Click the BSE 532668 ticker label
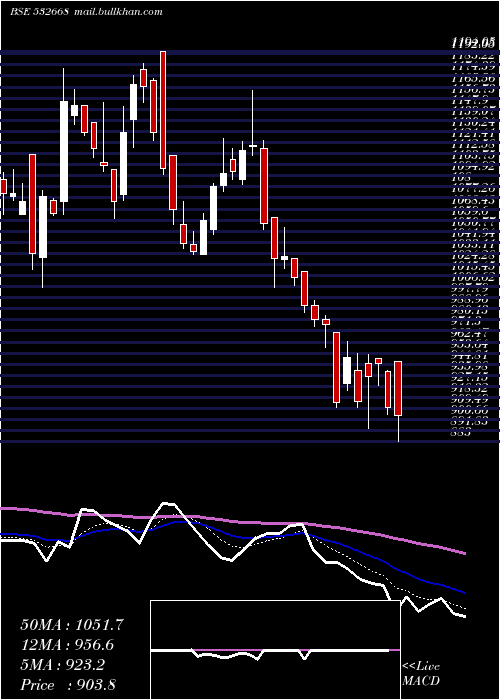 click(39, 12)
